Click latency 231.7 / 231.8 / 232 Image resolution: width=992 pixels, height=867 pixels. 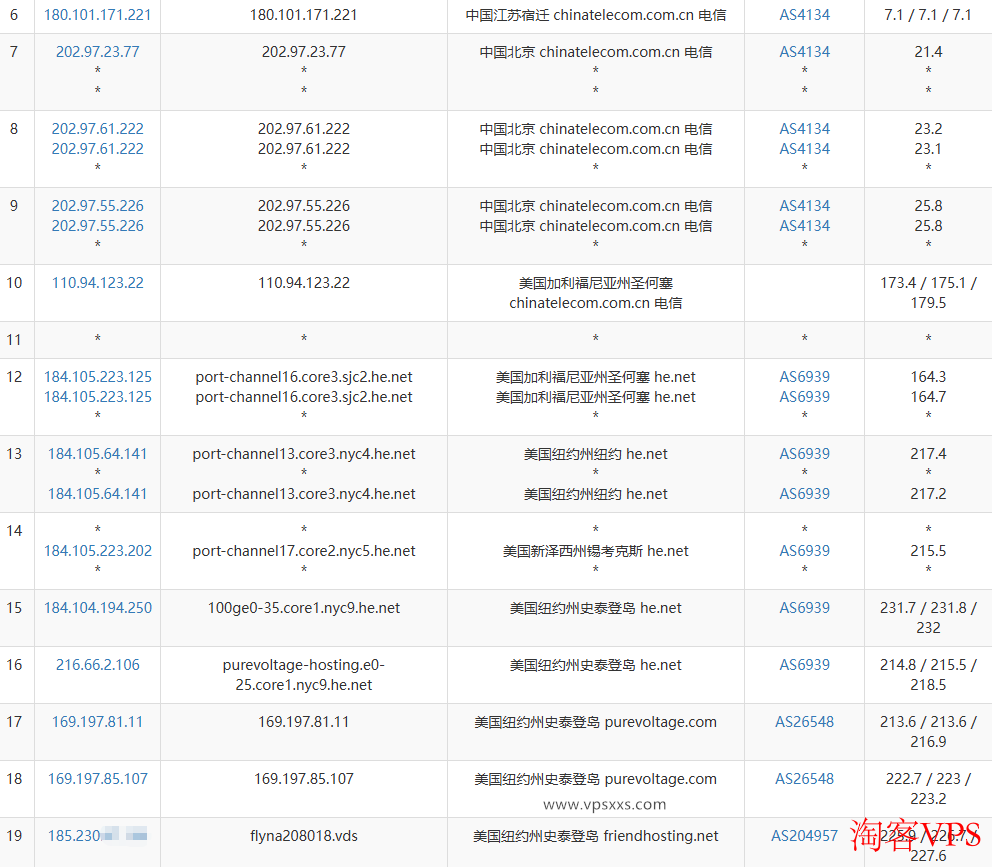click(x=927, y=618)
